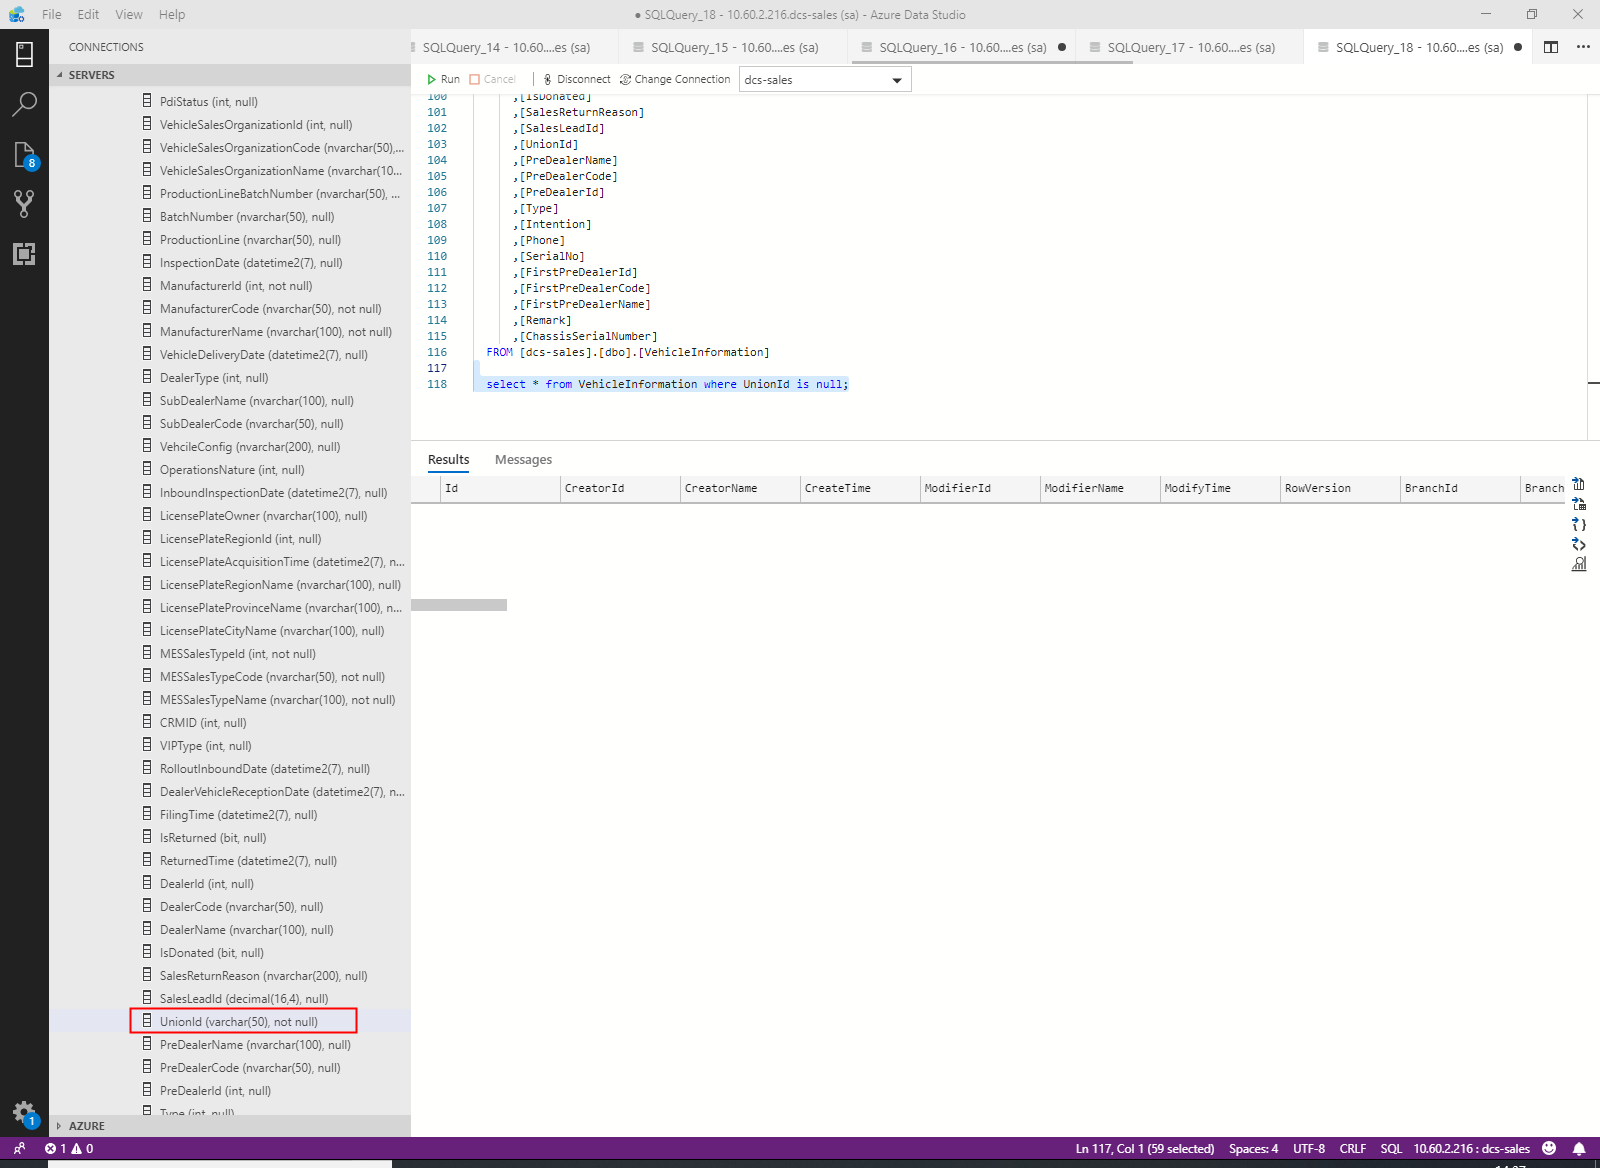Click the notifications bell in status bar
1600x1168 pixels.
[1579, 1148]
